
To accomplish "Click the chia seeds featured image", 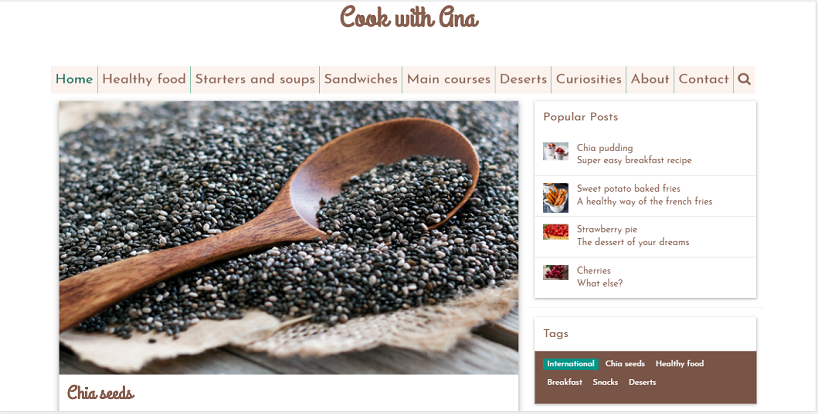I will [x=288, y=237].
